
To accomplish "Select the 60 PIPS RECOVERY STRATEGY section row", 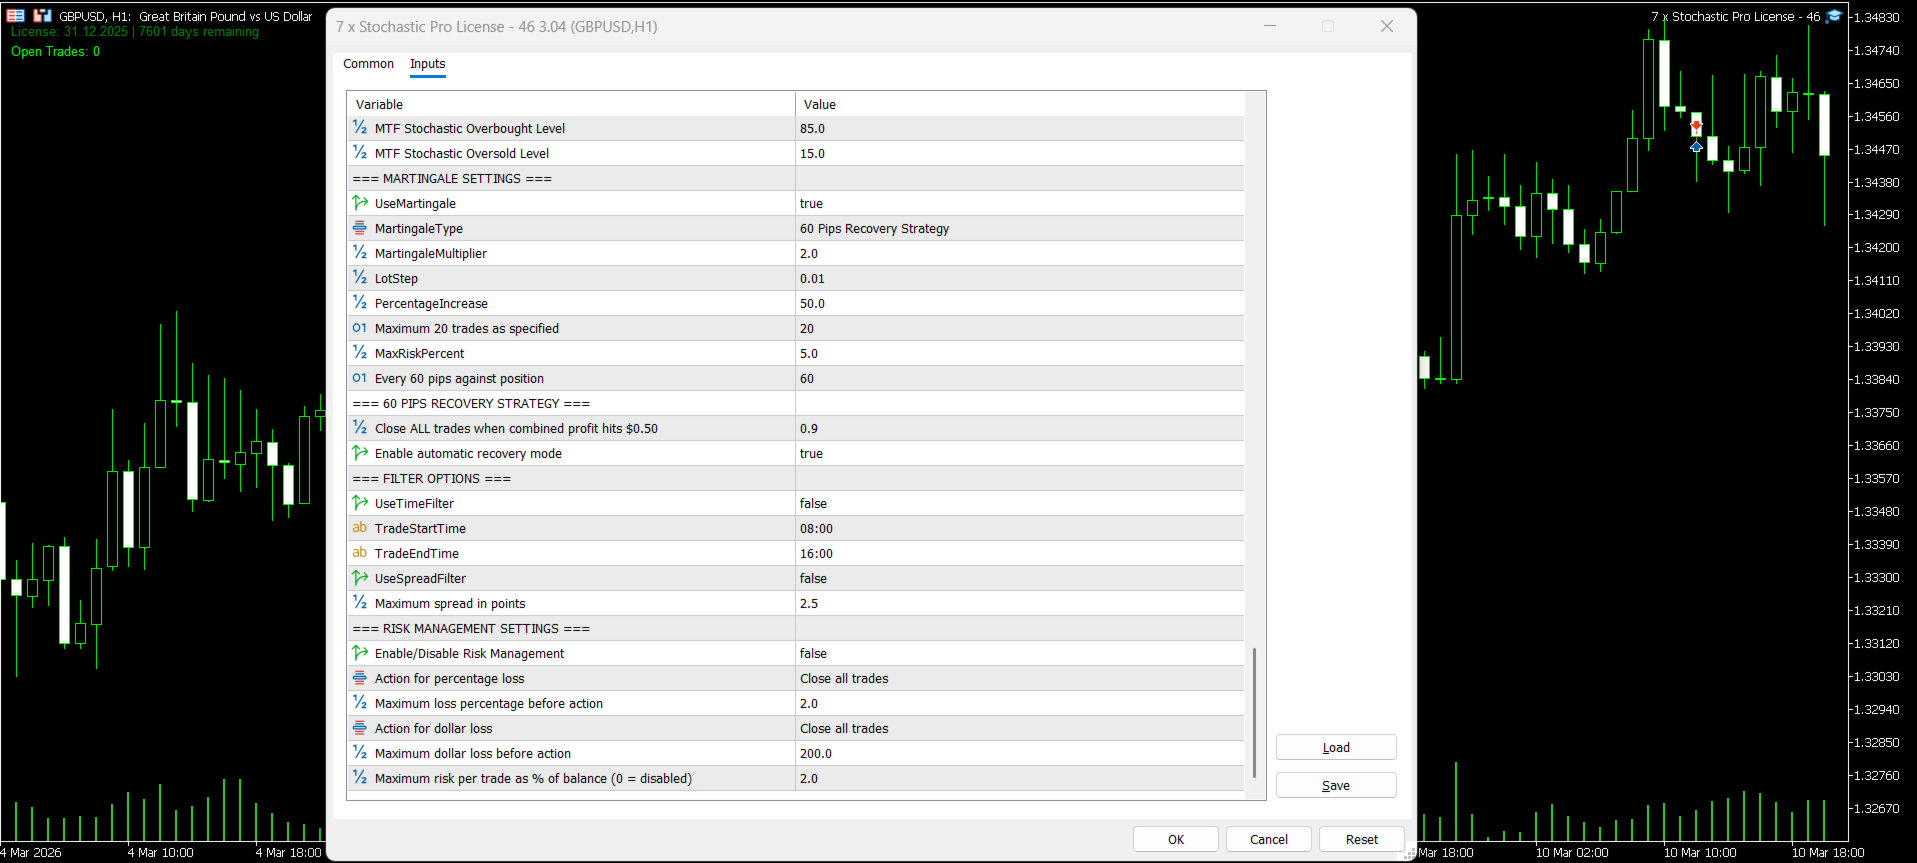I will pyautogui.click(x=795, y=403).
